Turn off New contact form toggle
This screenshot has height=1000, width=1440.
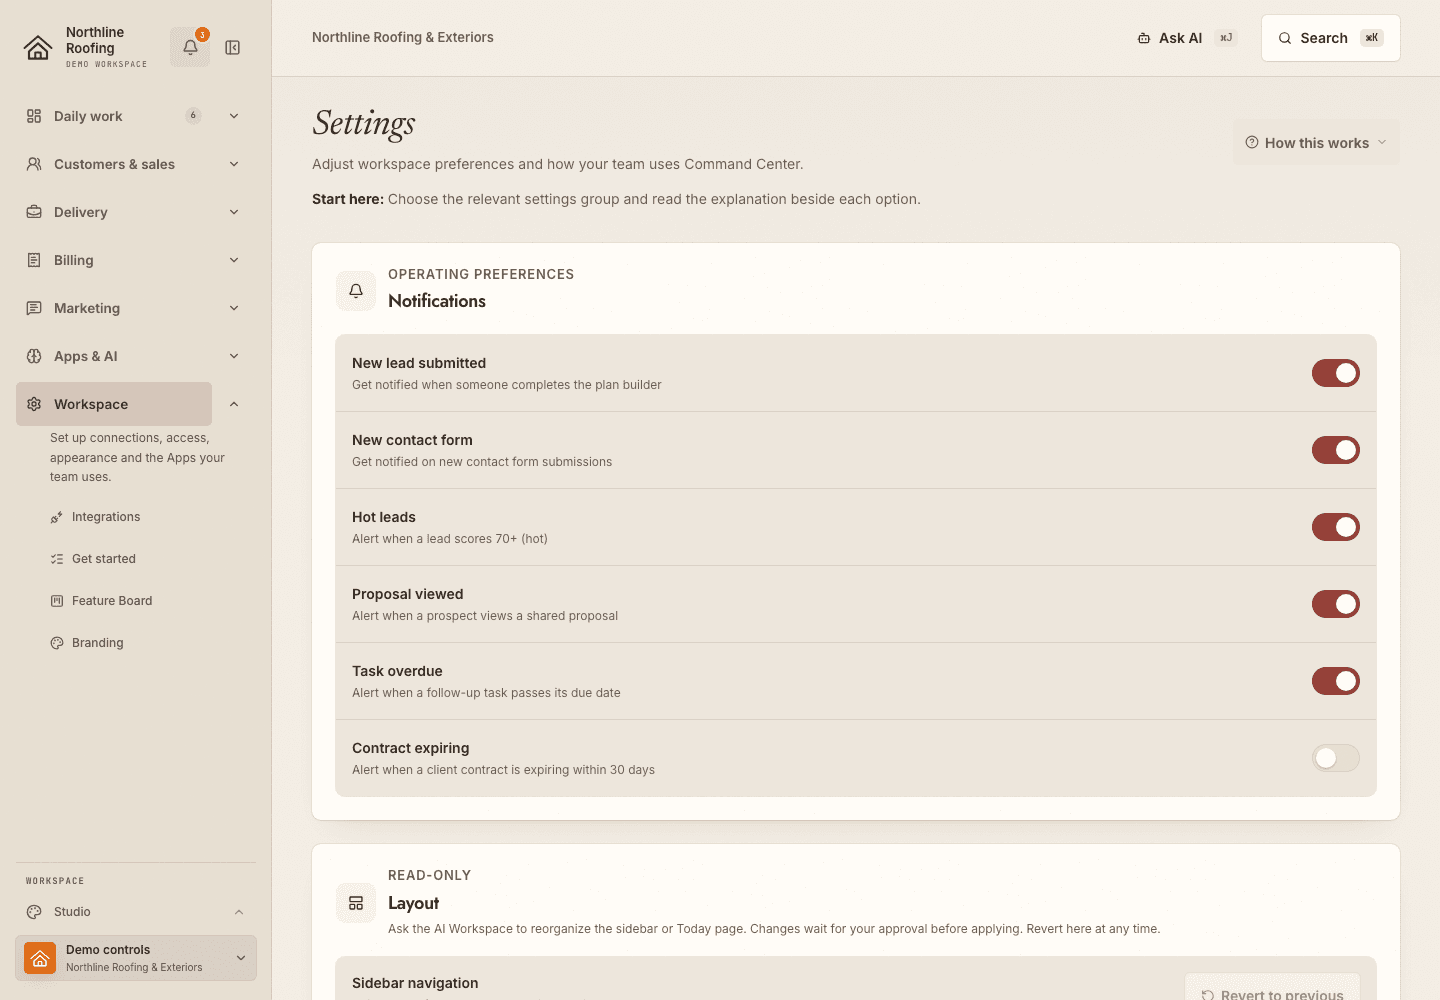coord(1336,450)
